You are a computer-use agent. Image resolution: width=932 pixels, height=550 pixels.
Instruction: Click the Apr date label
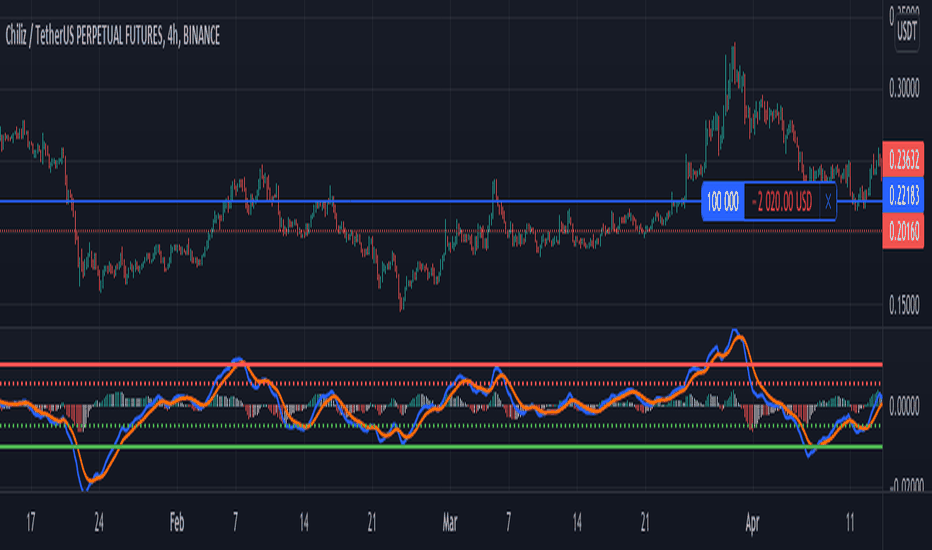pyautogui.click(x=752, y=523)
